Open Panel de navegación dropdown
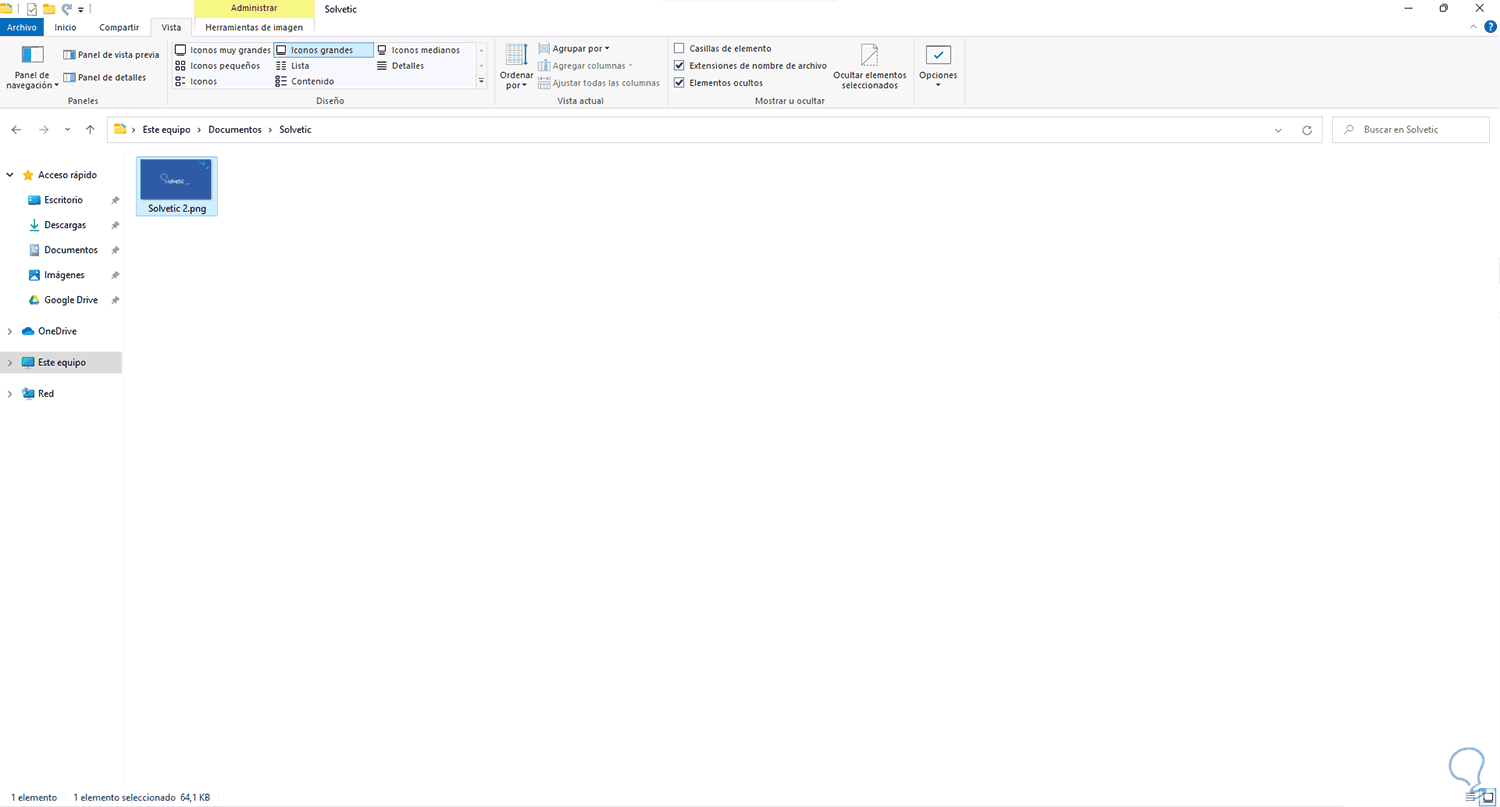 [33, 67]
